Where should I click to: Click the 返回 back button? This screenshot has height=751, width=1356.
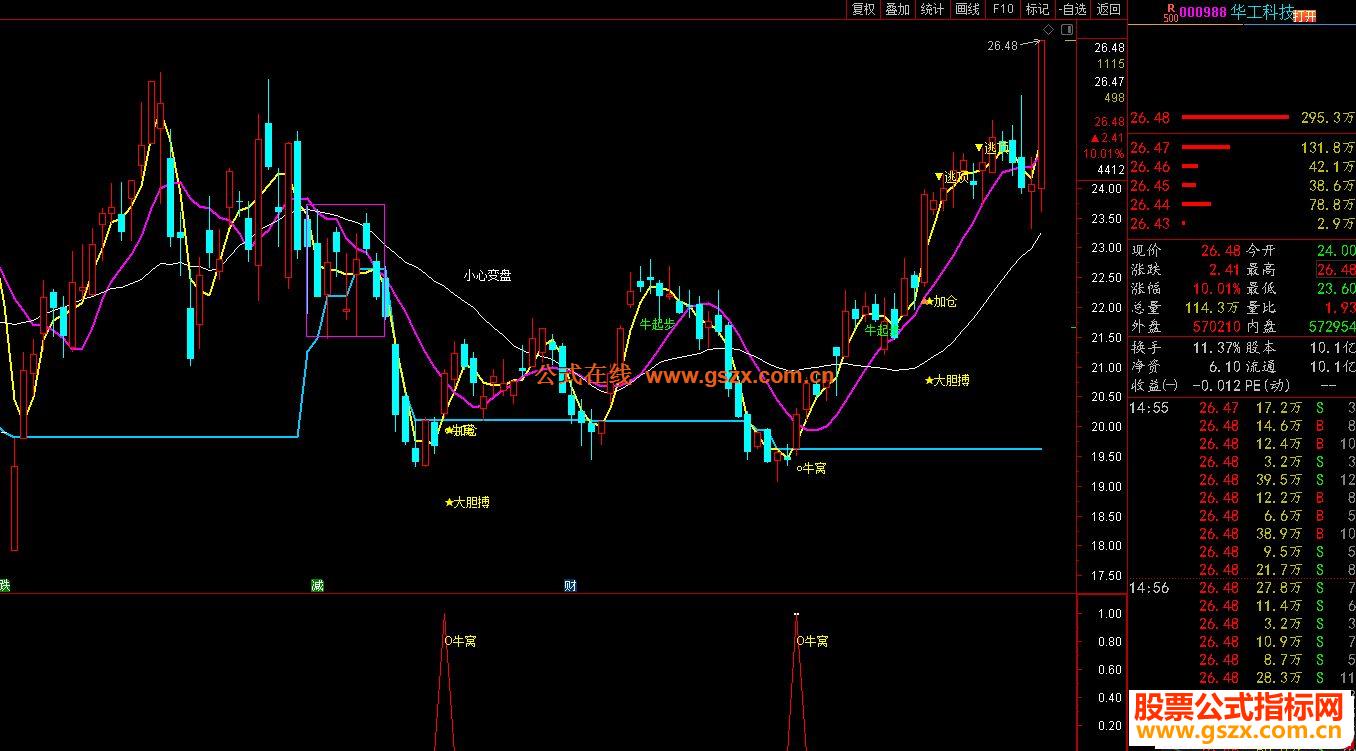[1108, 9]
